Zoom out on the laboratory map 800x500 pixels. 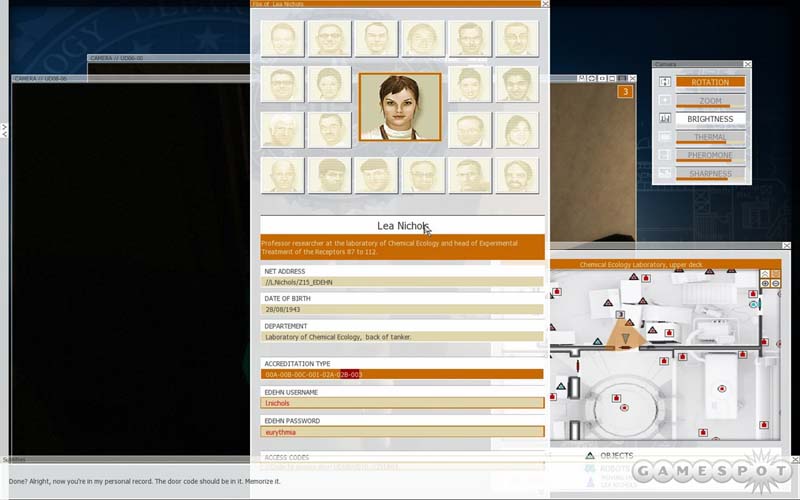tap(776, 284)
